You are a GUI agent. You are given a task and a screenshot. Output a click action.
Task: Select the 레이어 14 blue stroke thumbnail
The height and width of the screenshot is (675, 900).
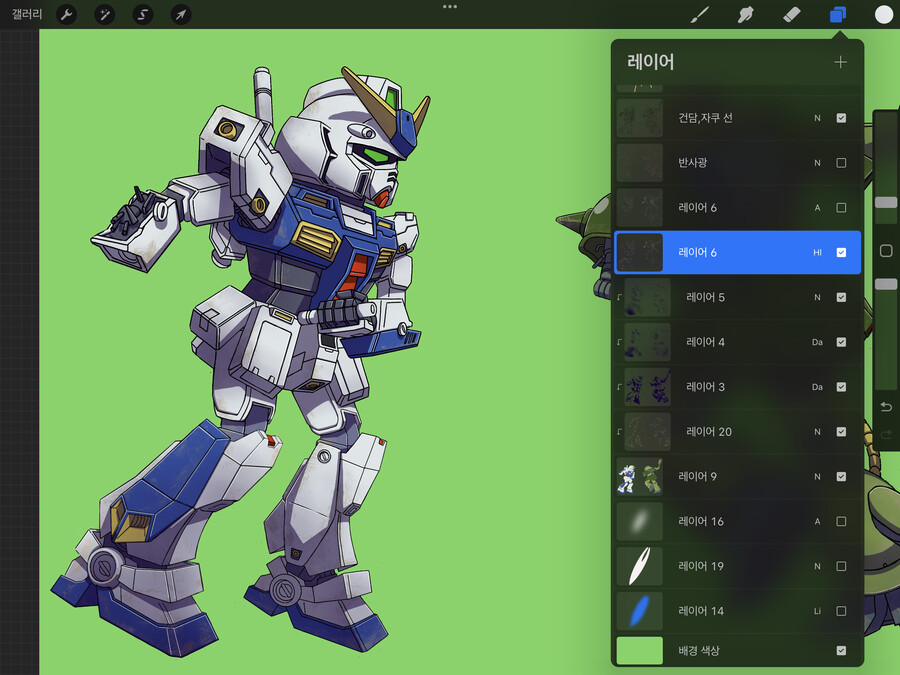pos(639,611)
